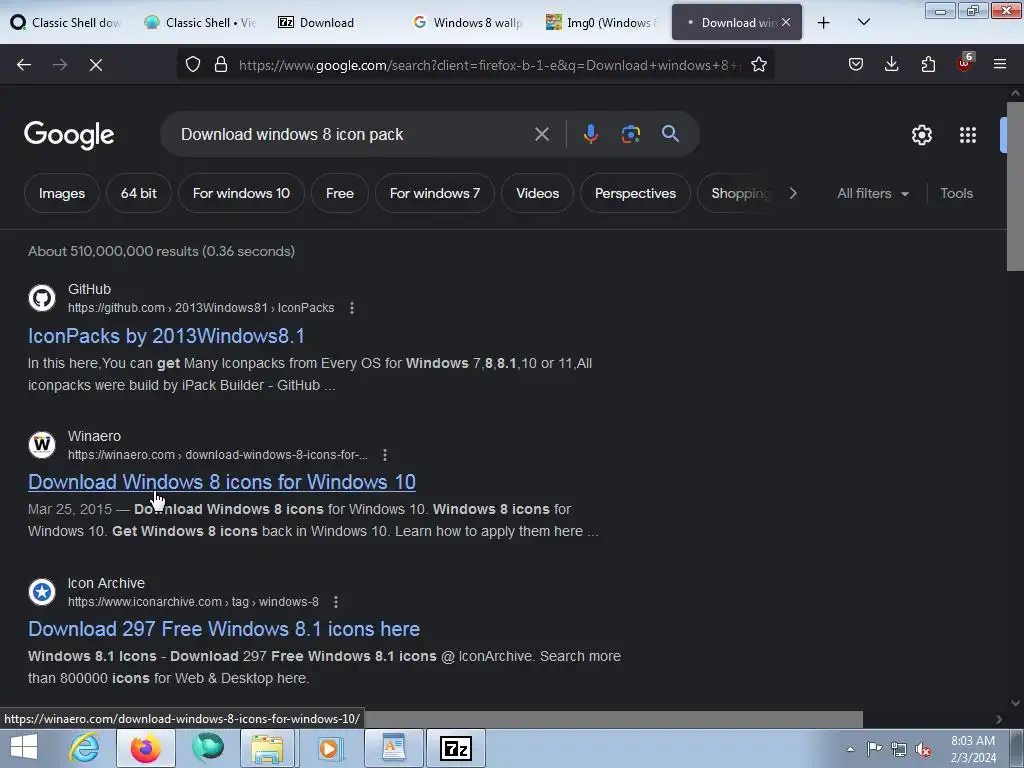
Task: Open Windows Start menu
Action: coord(24,747)
